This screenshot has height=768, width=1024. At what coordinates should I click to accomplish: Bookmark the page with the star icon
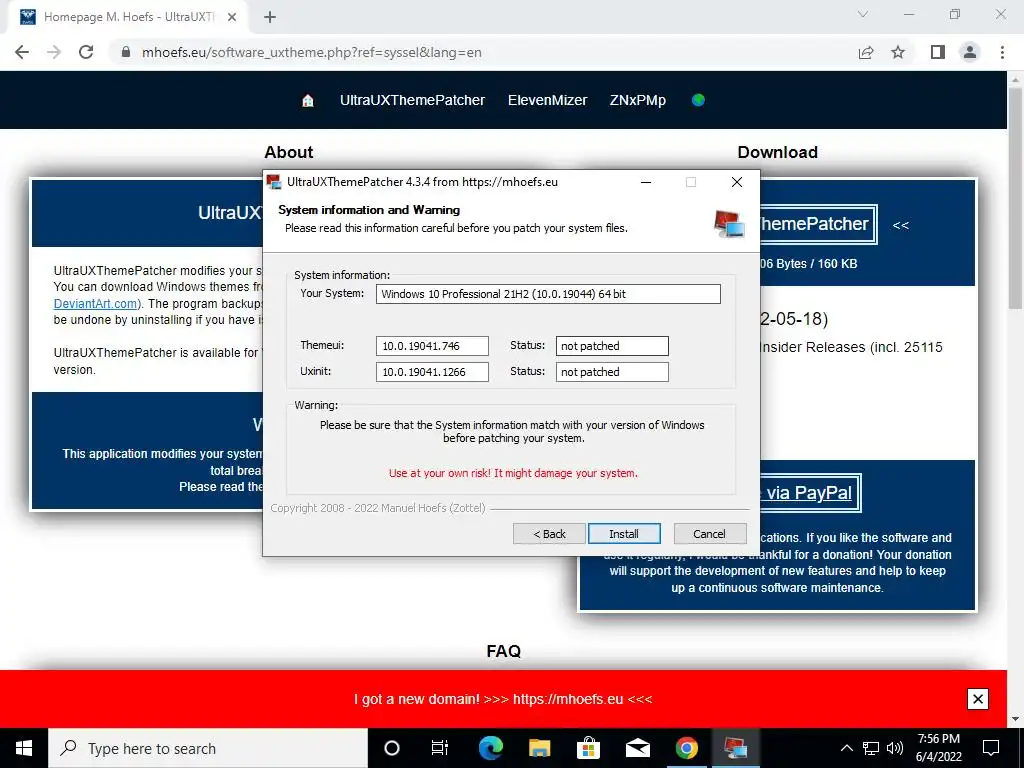click(898, 52)
